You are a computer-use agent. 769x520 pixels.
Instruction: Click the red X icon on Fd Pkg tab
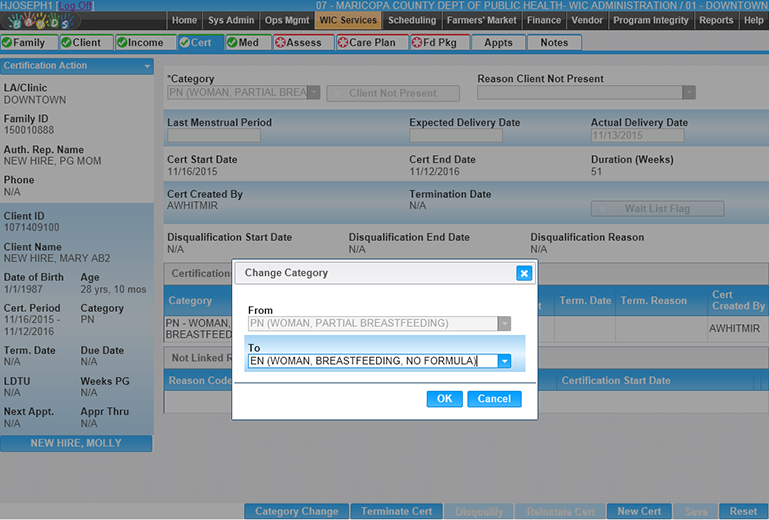point(417,43)
